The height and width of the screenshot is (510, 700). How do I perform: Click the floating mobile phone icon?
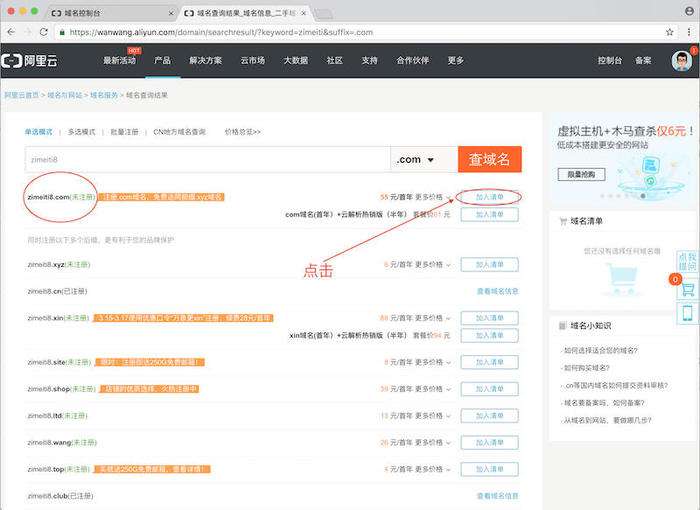coord(688,313)
